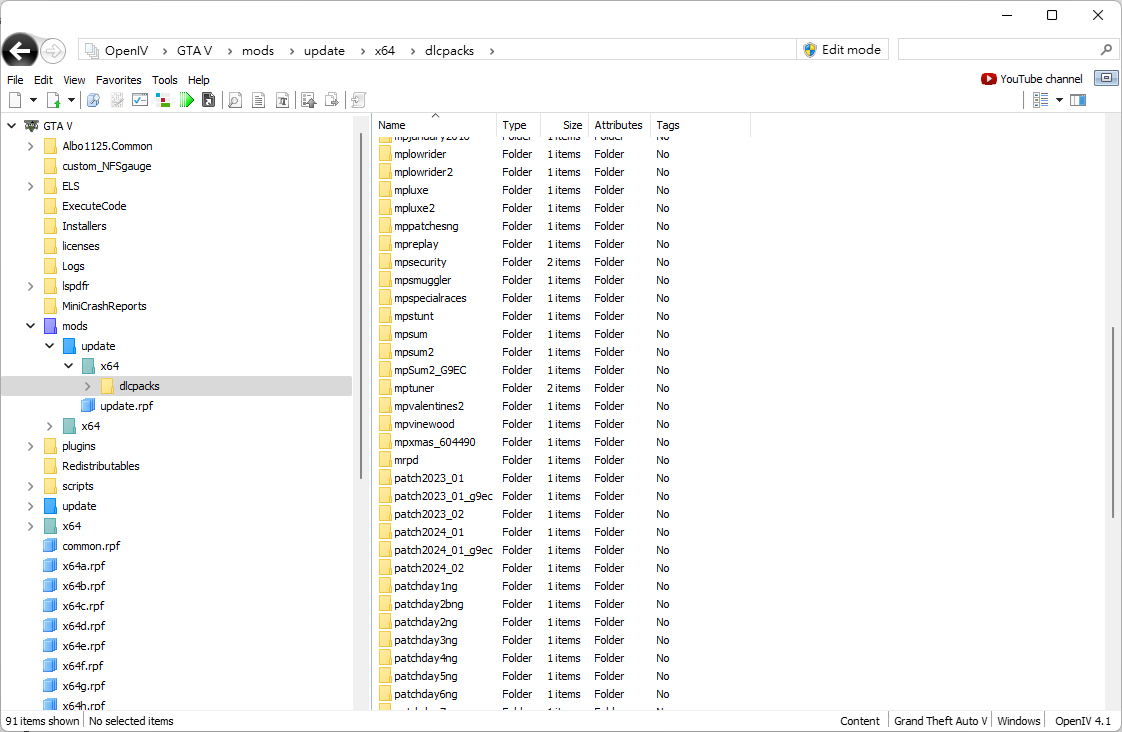Open the Edit menu
The height and width of the screenshot is (732, 1122).
[43, 80]
